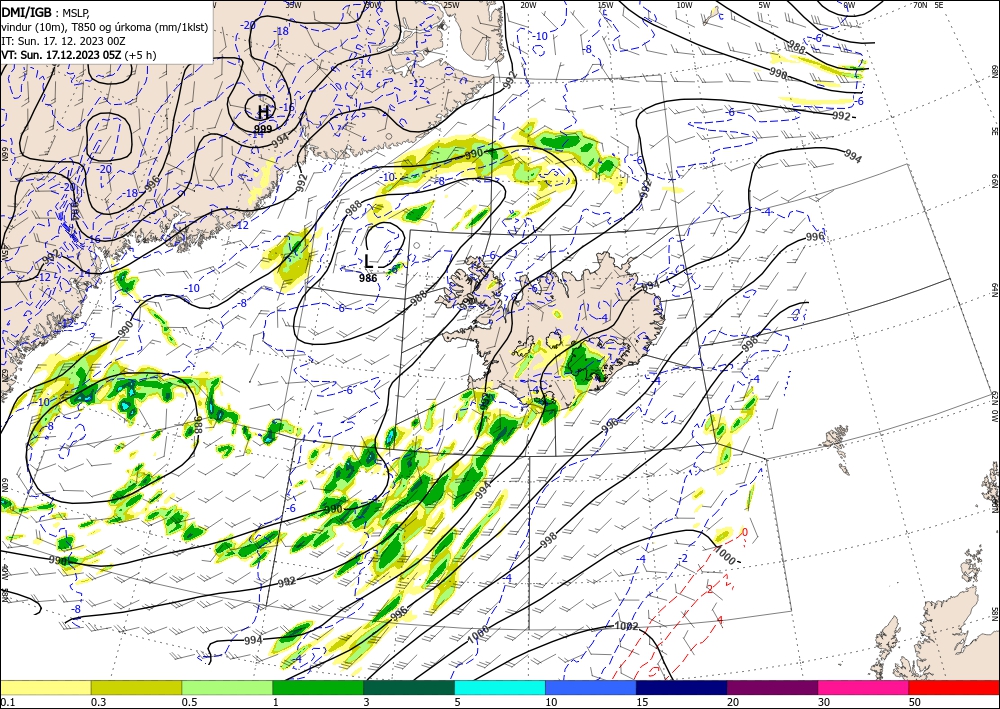1000x709 pixels.
Task: Select the purple 20–30 legend color band
Action: (x=772, y=687)
